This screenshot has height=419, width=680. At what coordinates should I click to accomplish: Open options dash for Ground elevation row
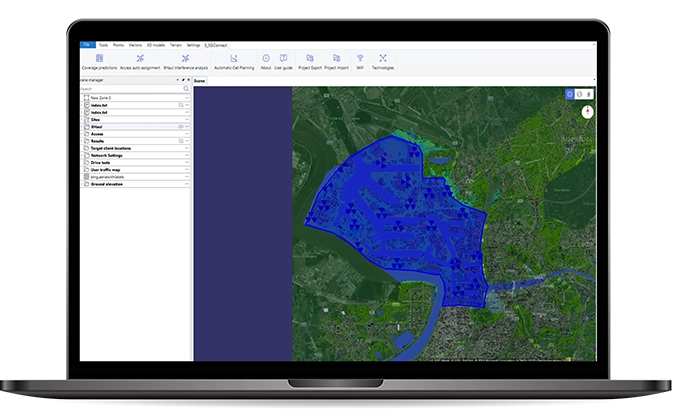click(187, 184)
